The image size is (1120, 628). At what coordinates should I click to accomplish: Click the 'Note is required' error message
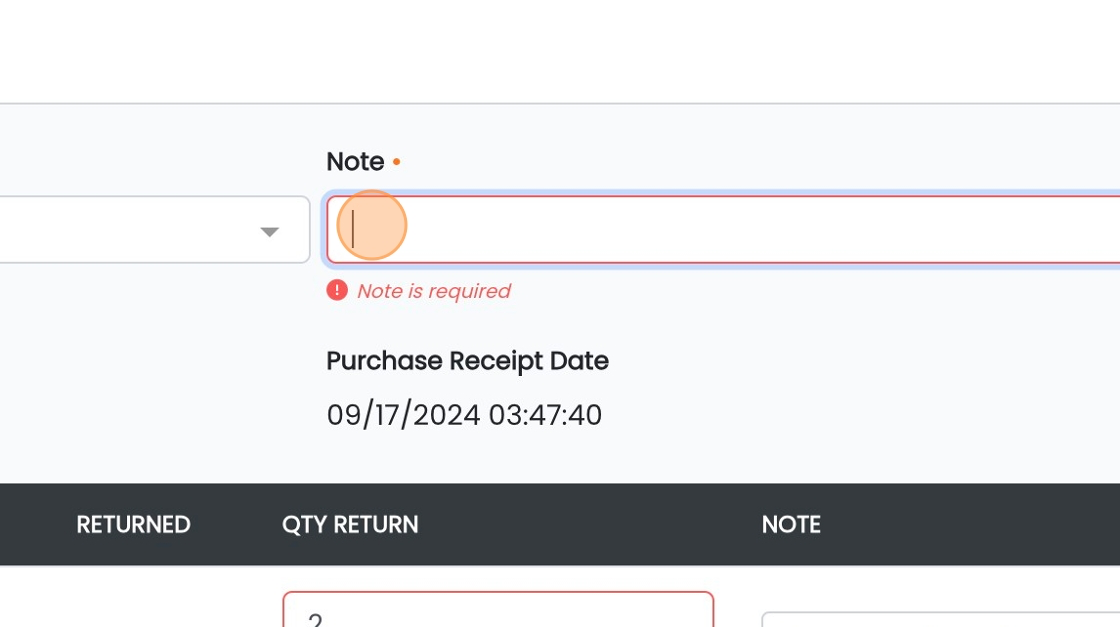click(434, 291)
